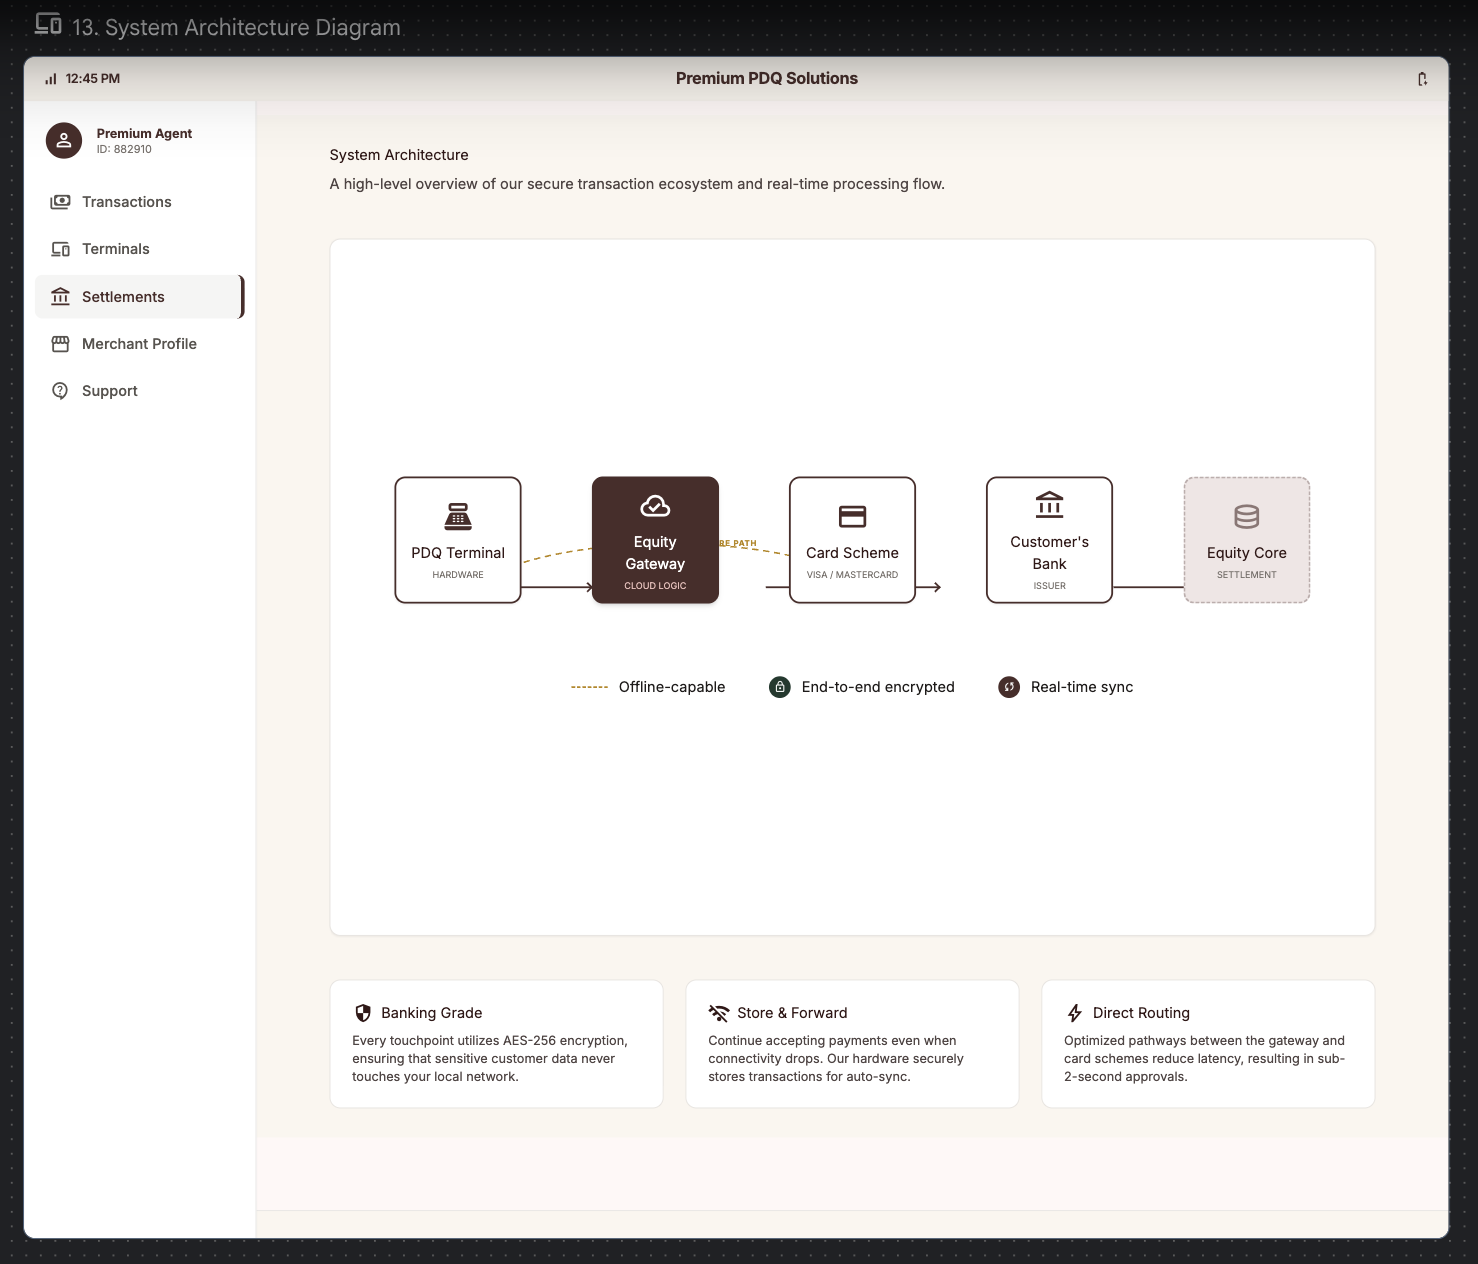Click the Terminals devices icon

(60, 249)
